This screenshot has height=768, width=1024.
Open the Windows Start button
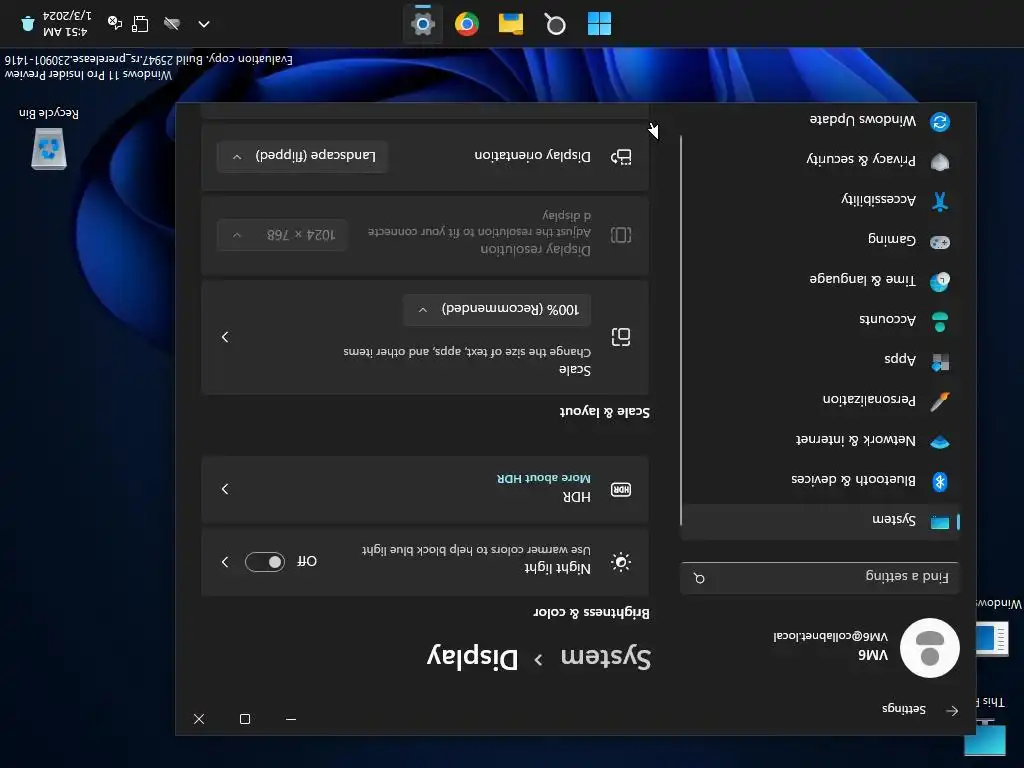[600, 24]
